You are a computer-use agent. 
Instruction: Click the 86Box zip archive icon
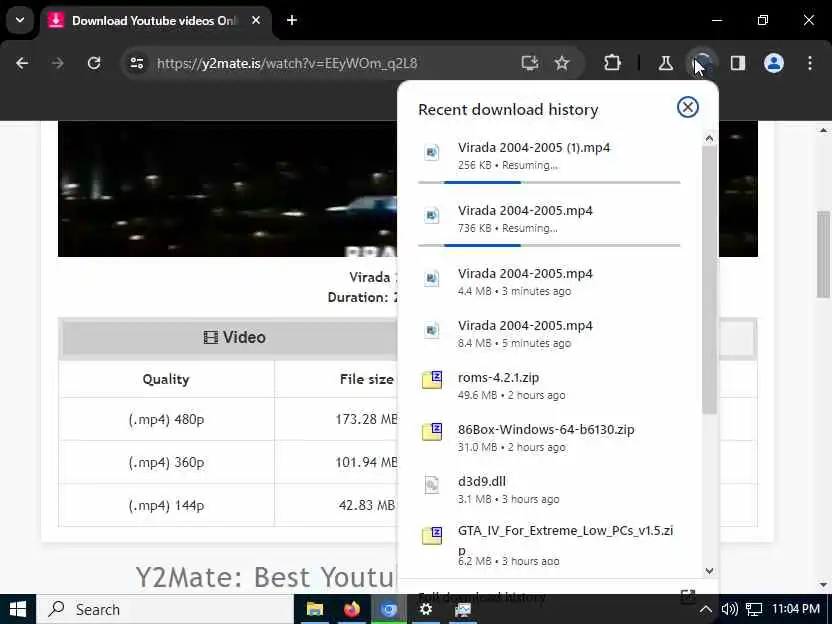coord(432,431)
